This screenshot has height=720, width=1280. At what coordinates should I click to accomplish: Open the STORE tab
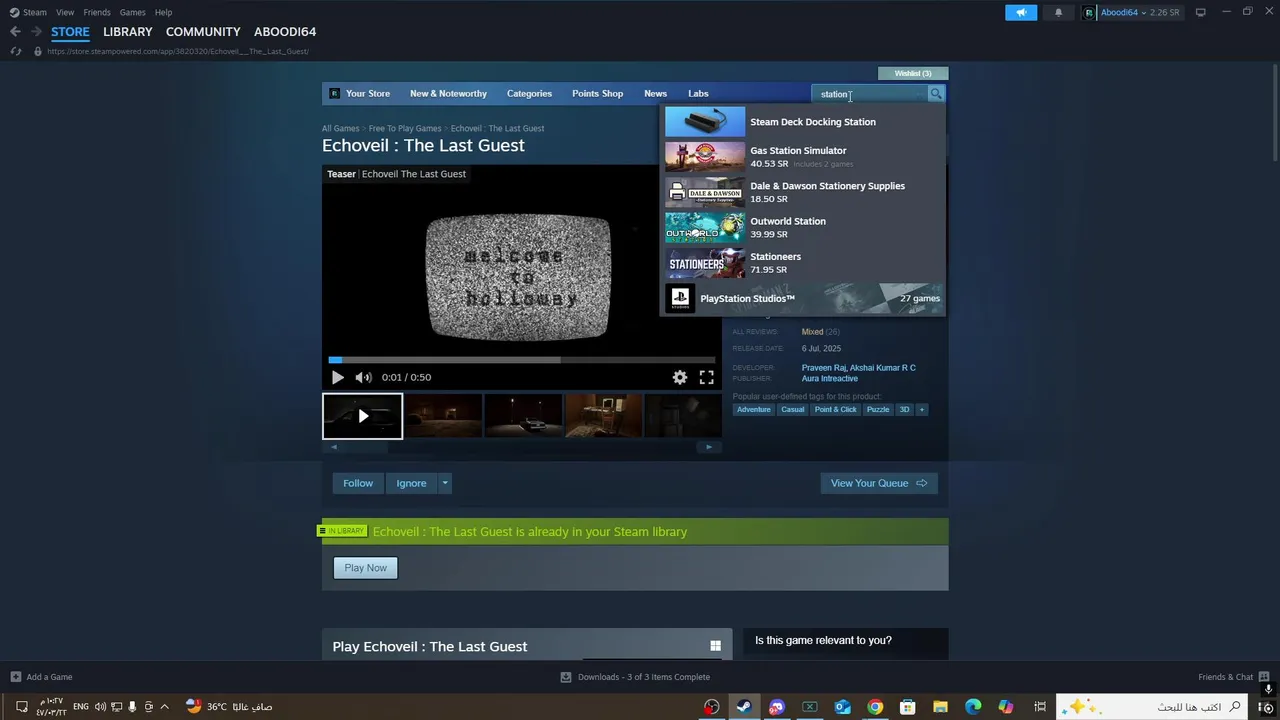tap(70, 32)
